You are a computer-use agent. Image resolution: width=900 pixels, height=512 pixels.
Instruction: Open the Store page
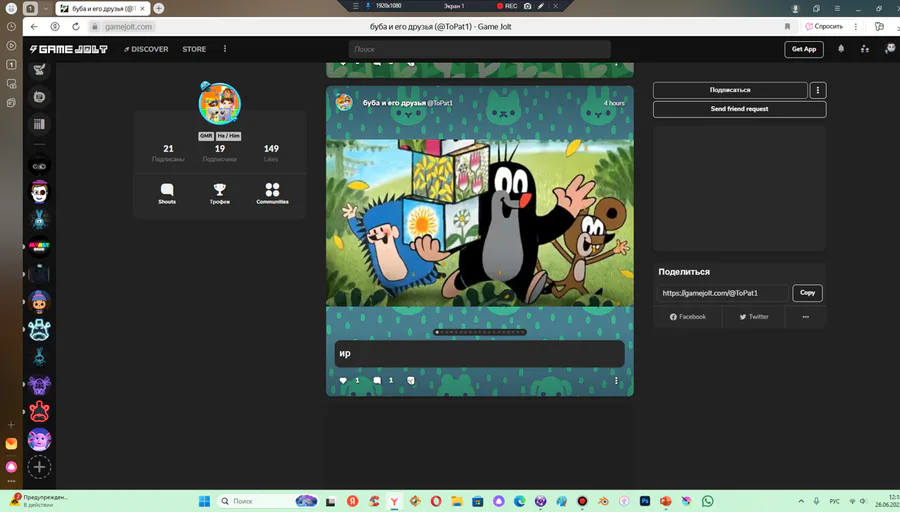click(194, 49)
